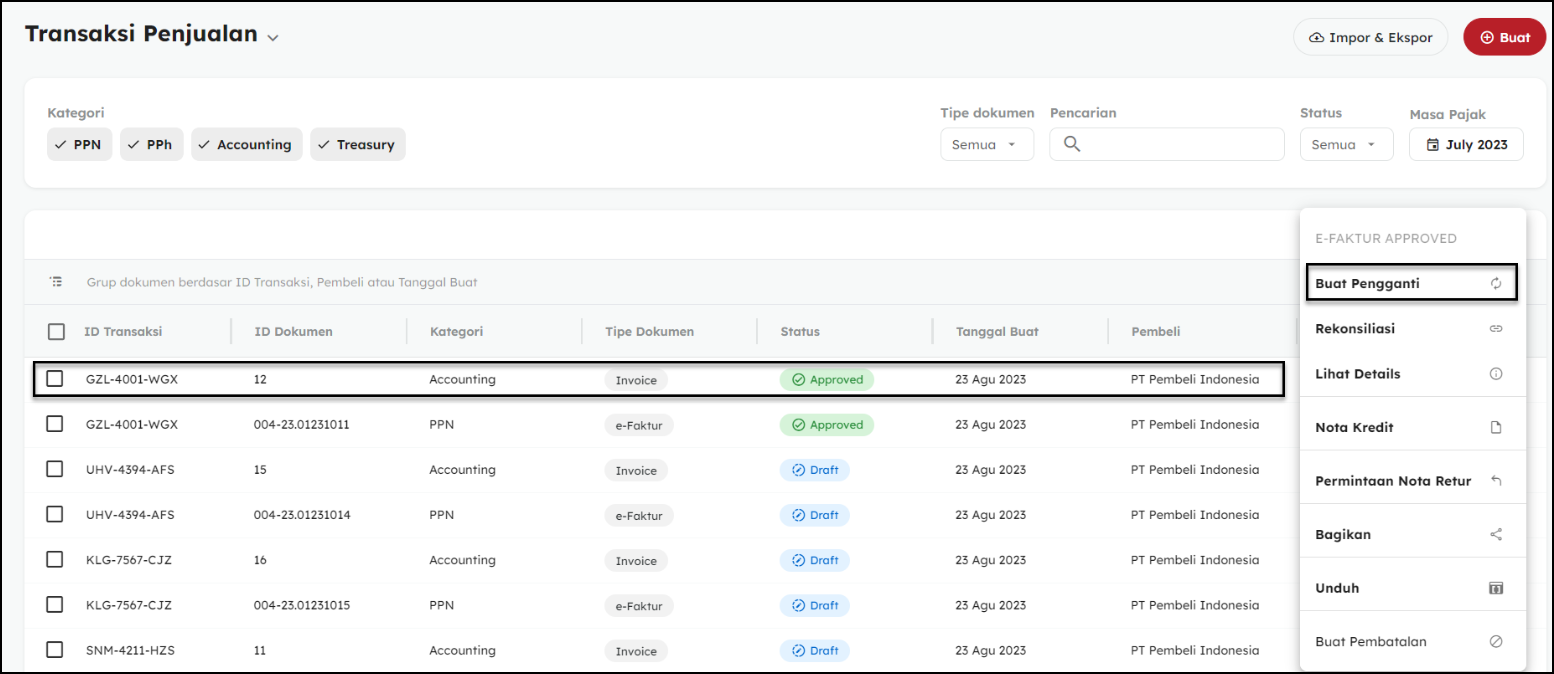The image size is (1554, 674).
Task: Click into the Pencarian search field
Action: point(1180,145)
